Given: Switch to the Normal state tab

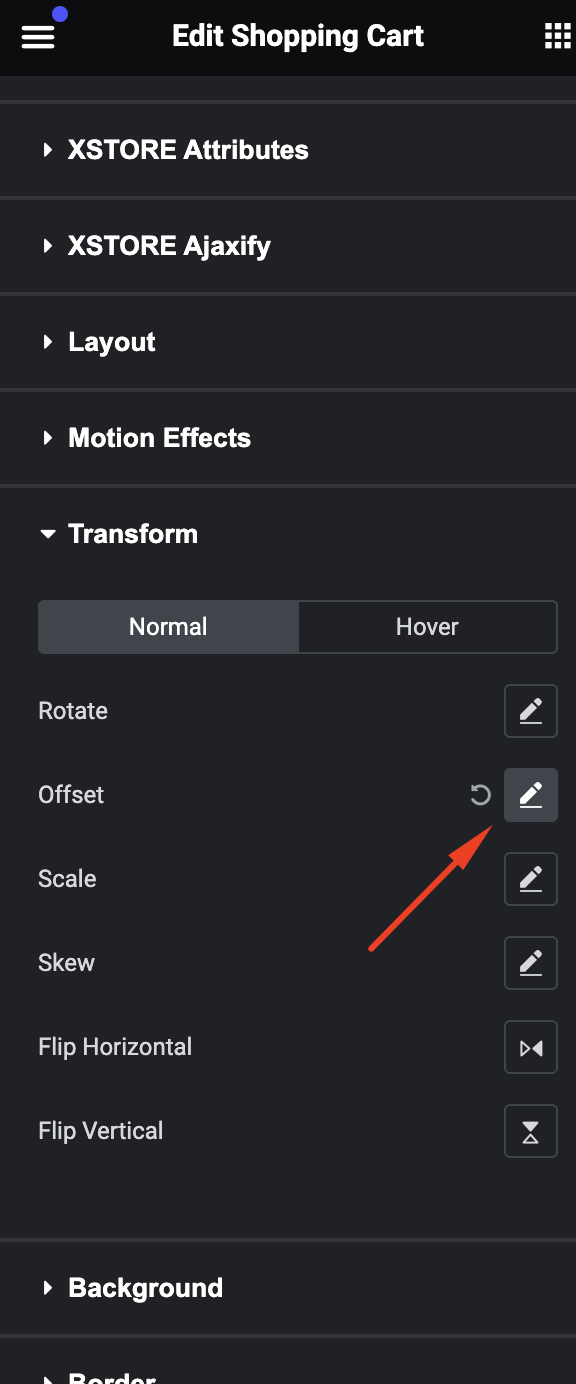Looking at the screenshot, I should (x=168, y=627).
